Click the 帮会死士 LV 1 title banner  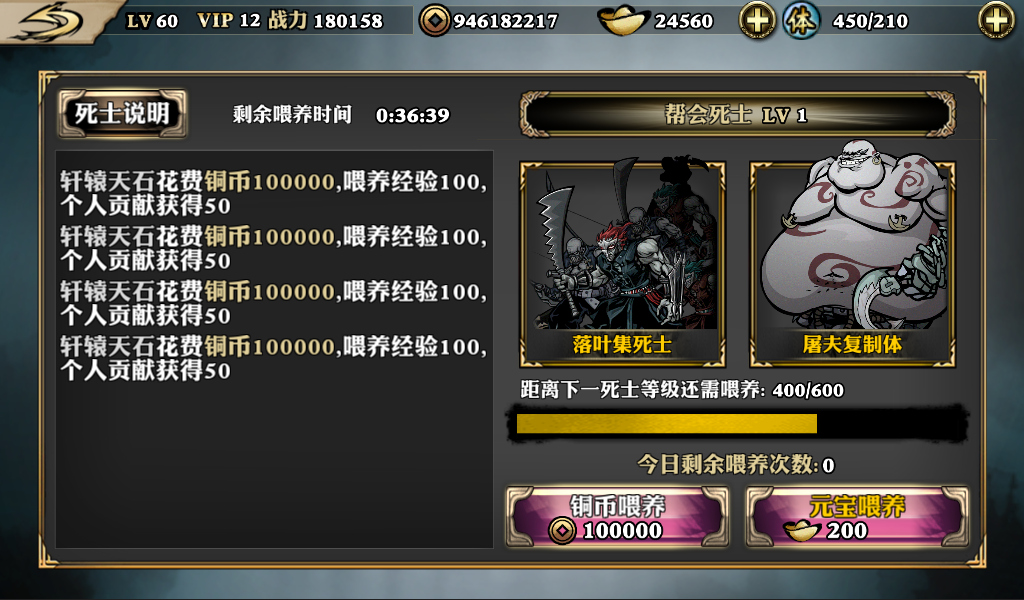pyautogui.click(x=737, y=116)
